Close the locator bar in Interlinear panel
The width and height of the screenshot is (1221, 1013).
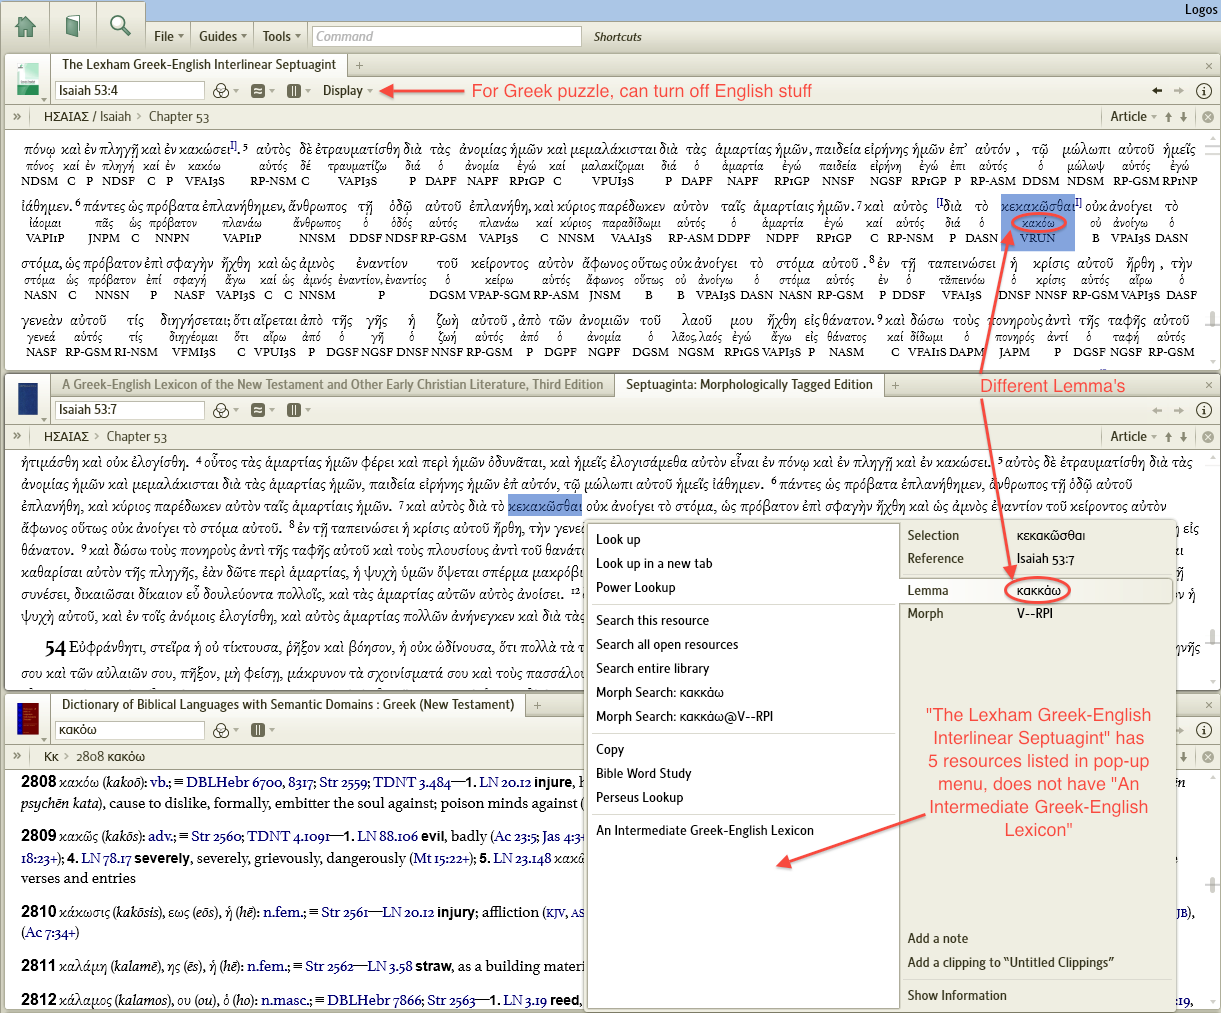[x=1207, y=117]
